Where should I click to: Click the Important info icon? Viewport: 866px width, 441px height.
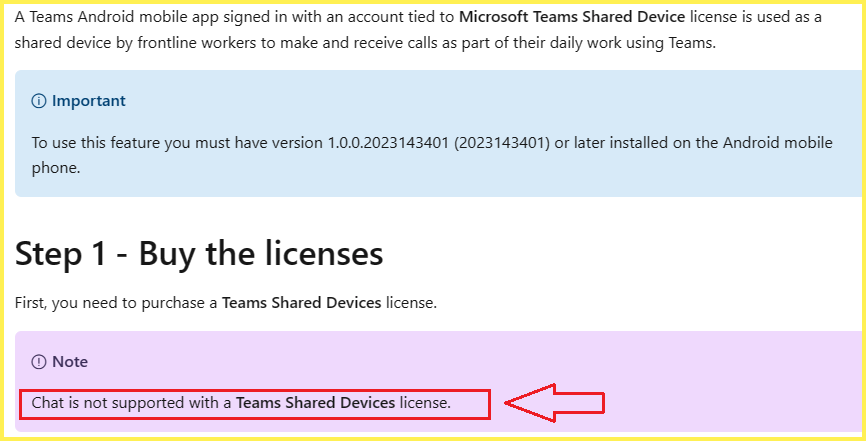point(39,101)
